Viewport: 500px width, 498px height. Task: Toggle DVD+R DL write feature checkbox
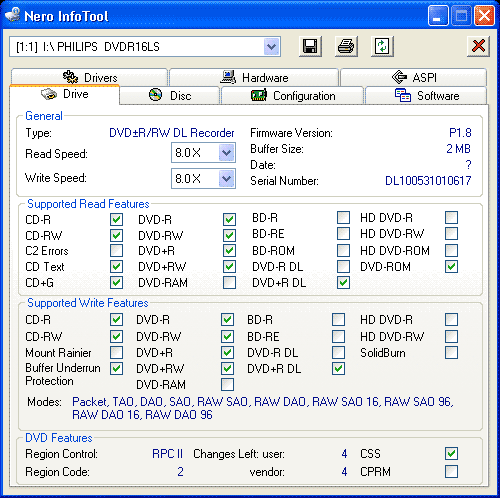[338, 368]
